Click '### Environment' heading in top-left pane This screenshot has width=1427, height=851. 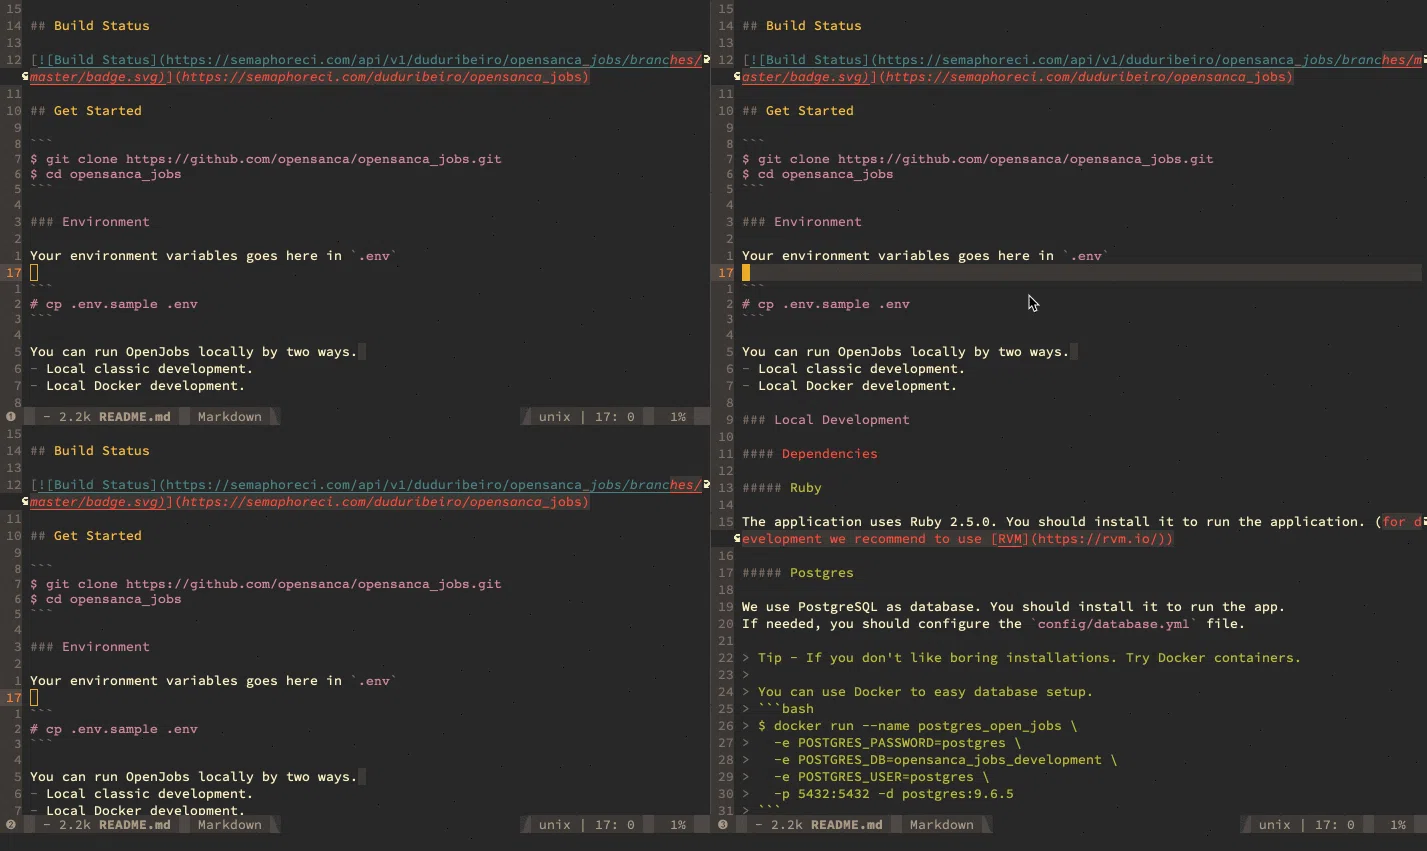90,222
